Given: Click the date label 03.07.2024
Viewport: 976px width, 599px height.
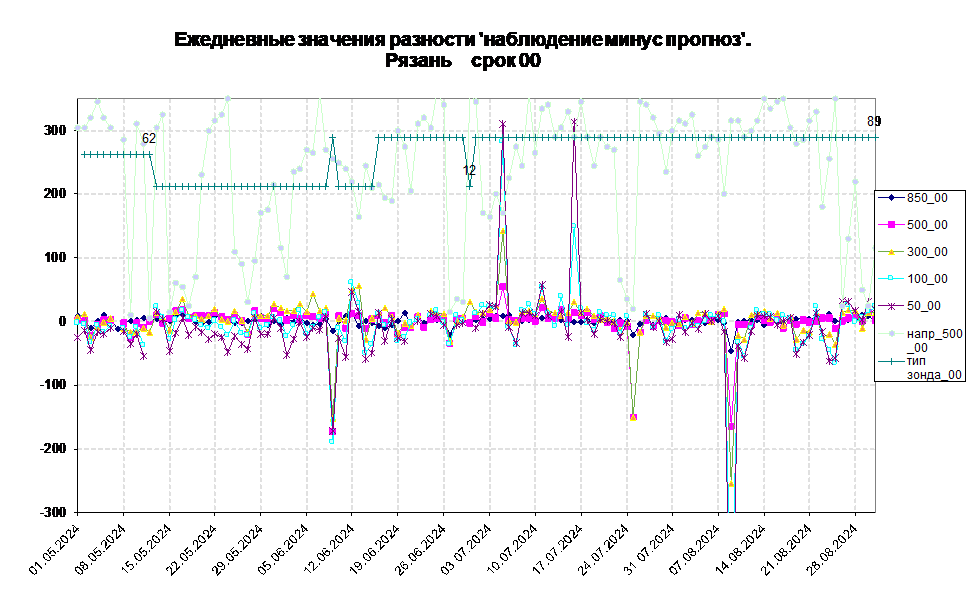Looking at the screenshot, I should tap(466, 550).
